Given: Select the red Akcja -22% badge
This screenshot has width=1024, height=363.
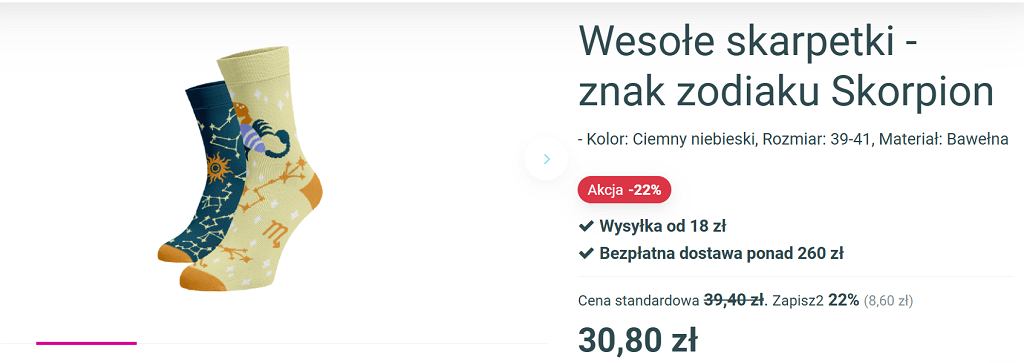Looking at the screenshot, I should tap(624, 191).
